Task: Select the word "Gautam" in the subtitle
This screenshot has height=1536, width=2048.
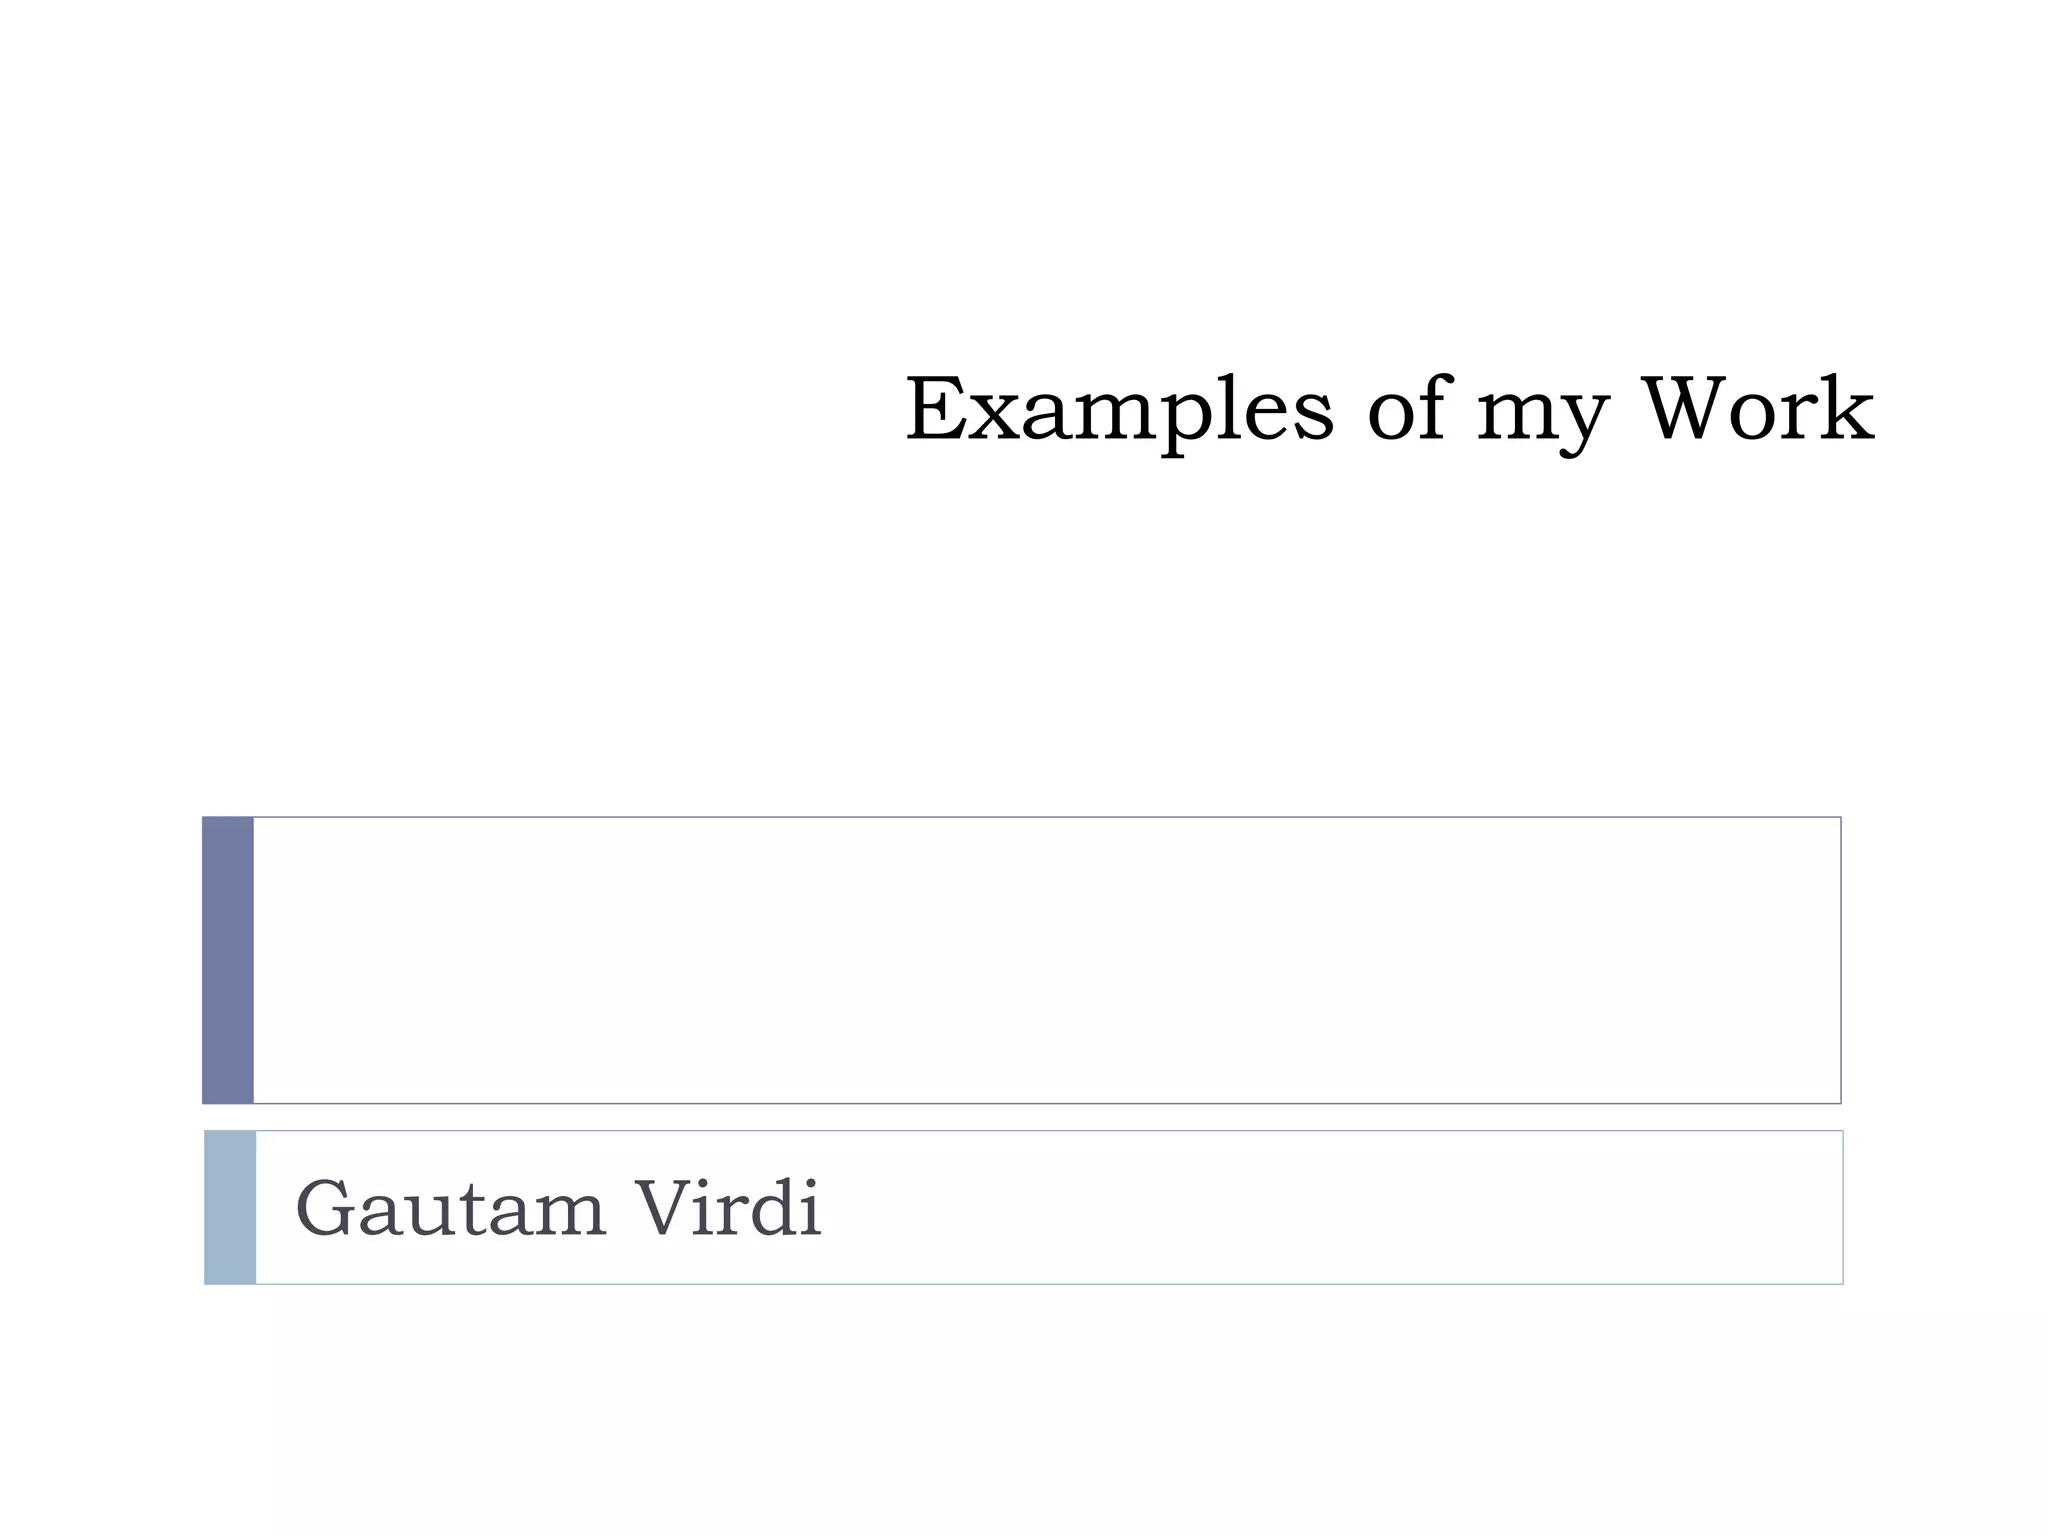Action: (x=451, y=1209)
